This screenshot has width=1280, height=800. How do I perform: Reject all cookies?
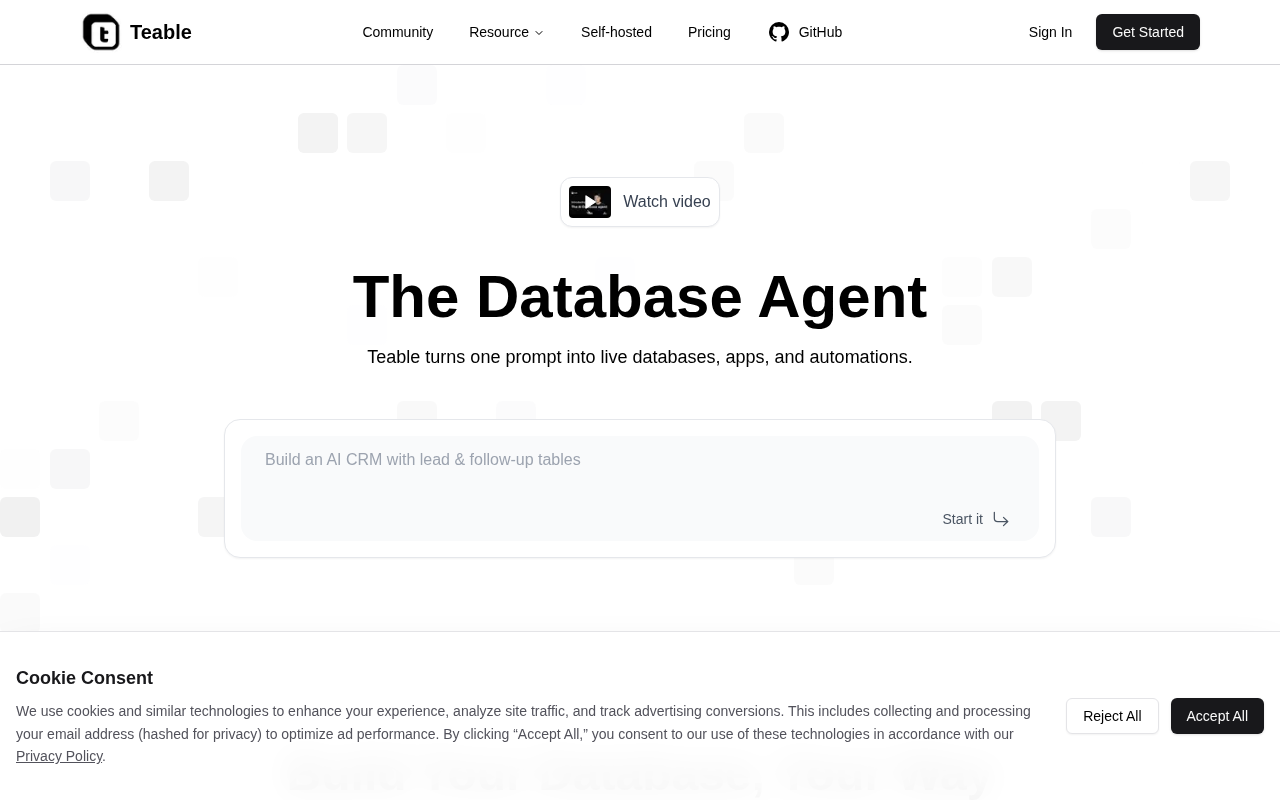point(1111,716)
